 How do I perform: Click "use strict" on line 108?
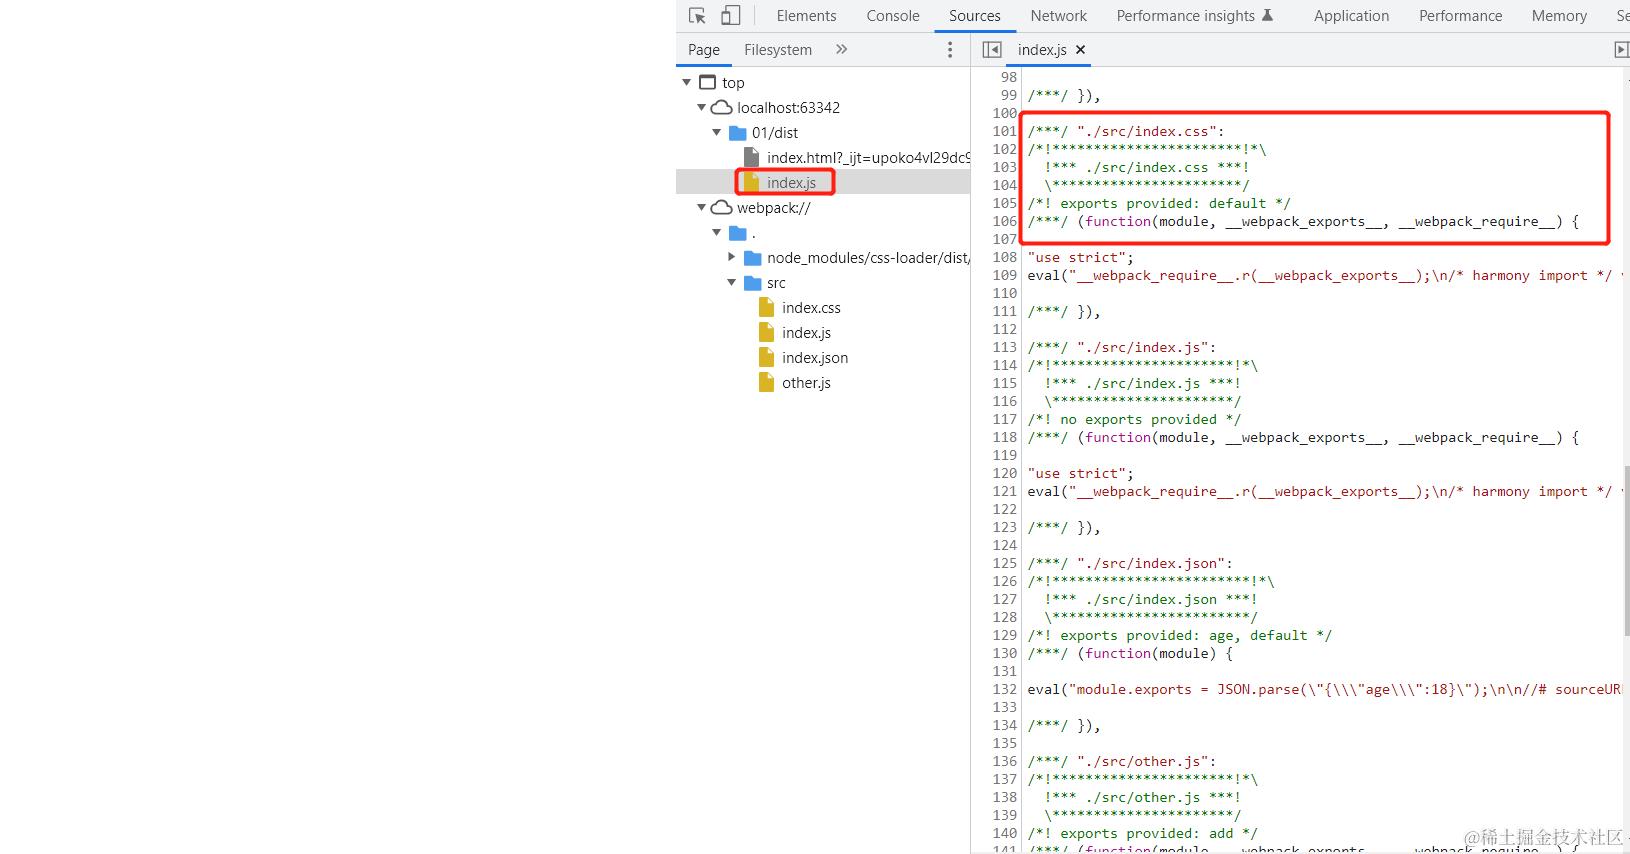1076,257
